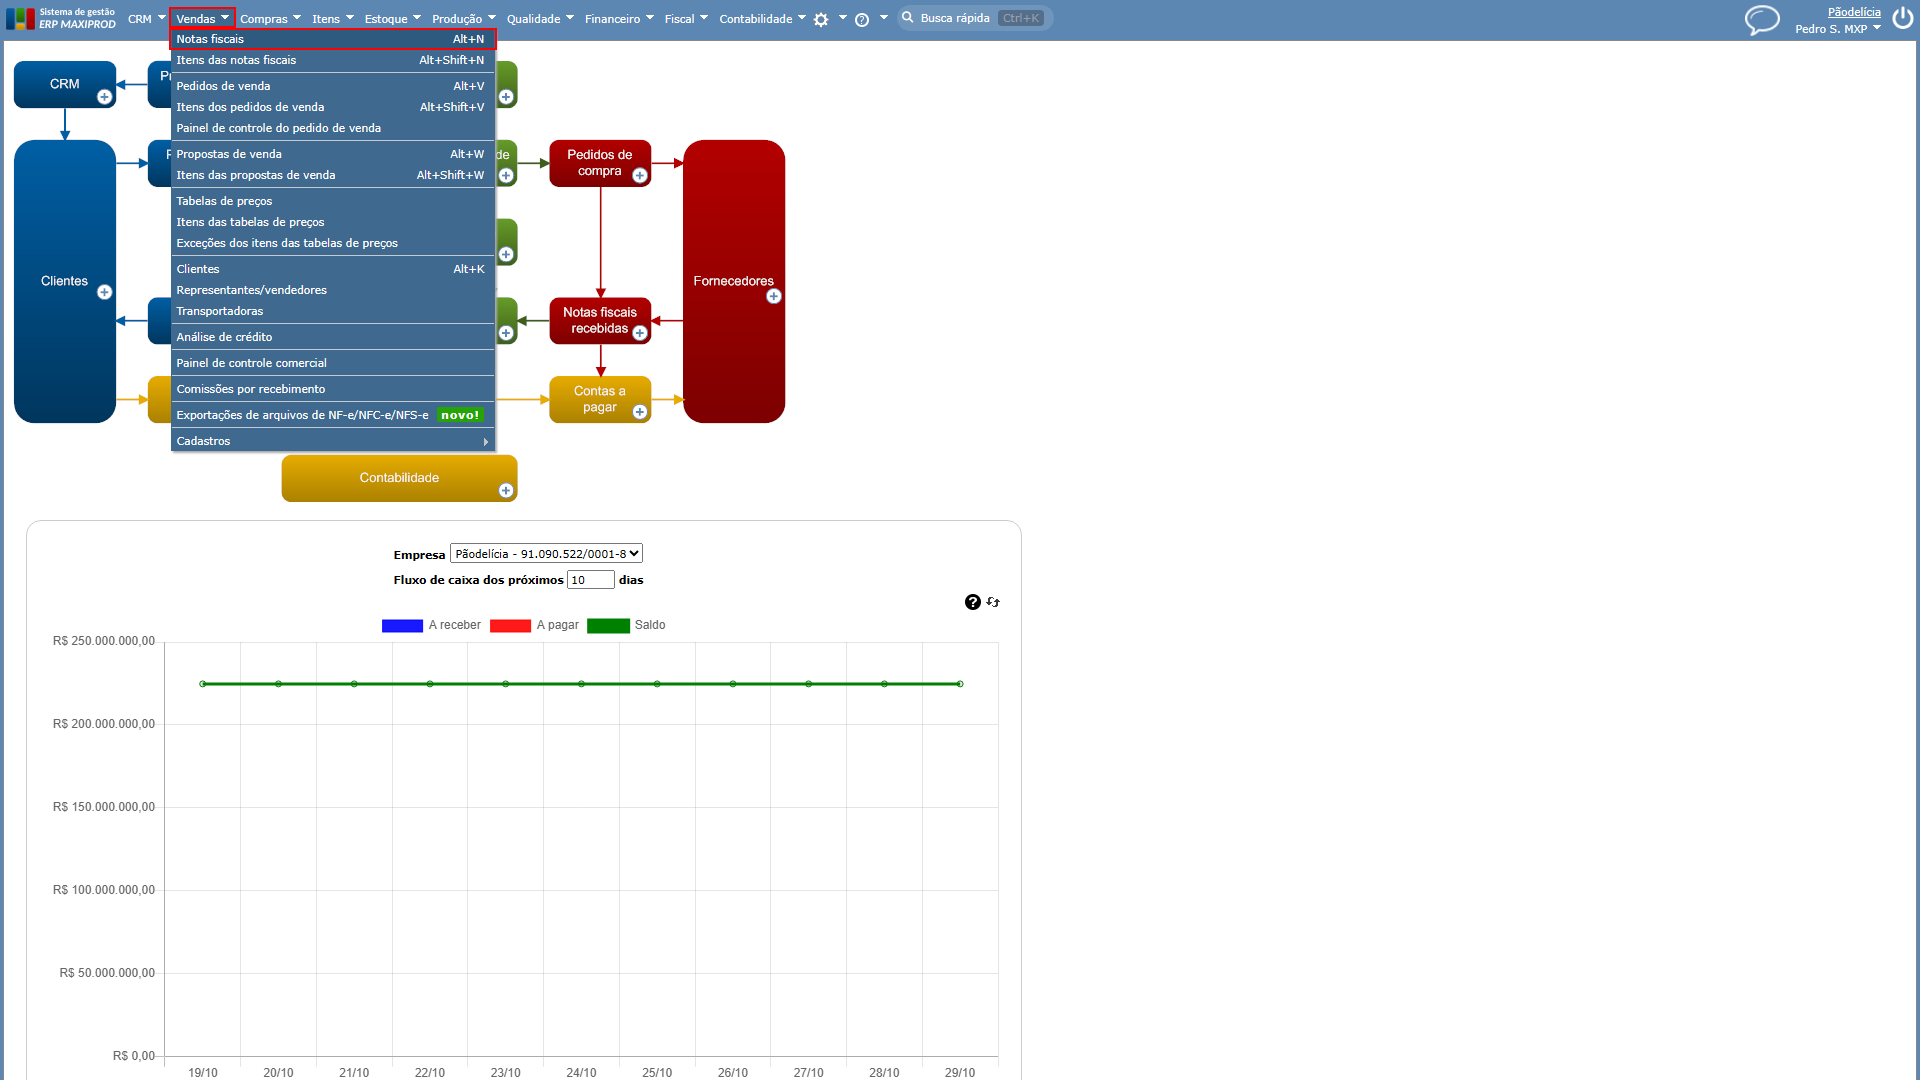Viewport: 1920px width, 1080px height.
Task: Click plus icon on Fornecedores block
Action: tap(774, 296)
